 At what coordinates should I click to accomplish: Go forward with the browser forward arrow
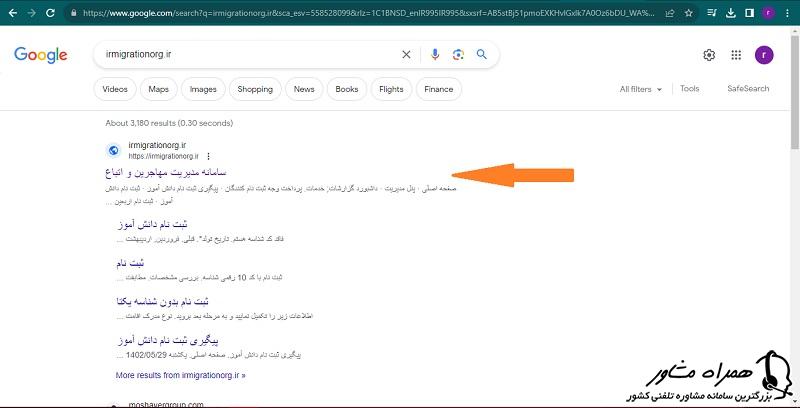(x=32, y=13)
